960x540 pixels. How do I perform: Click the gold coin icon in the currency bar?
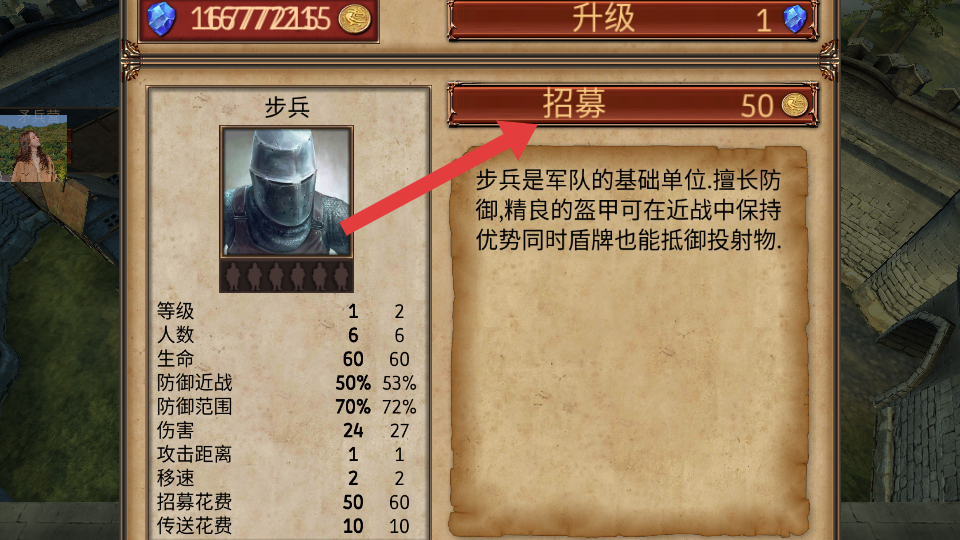pos(354,18)
